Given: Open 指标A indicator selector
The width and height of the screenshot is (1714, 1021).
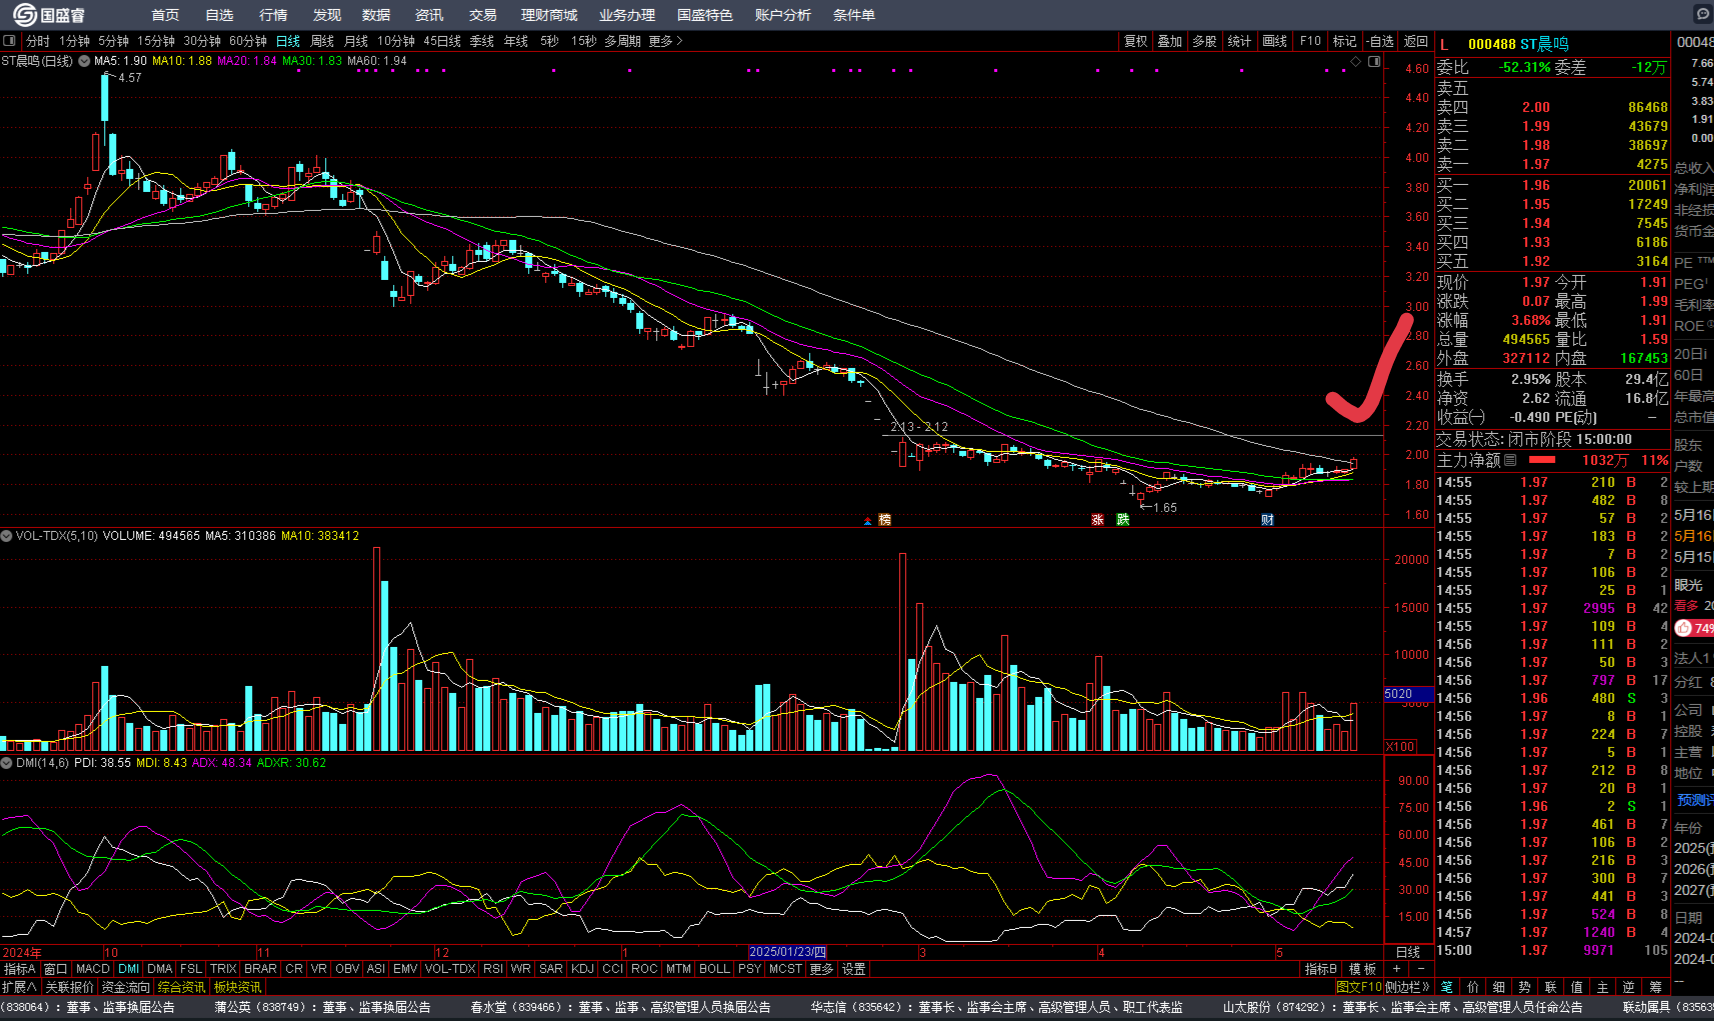Looking at the screenshot, I should [19, 969].
